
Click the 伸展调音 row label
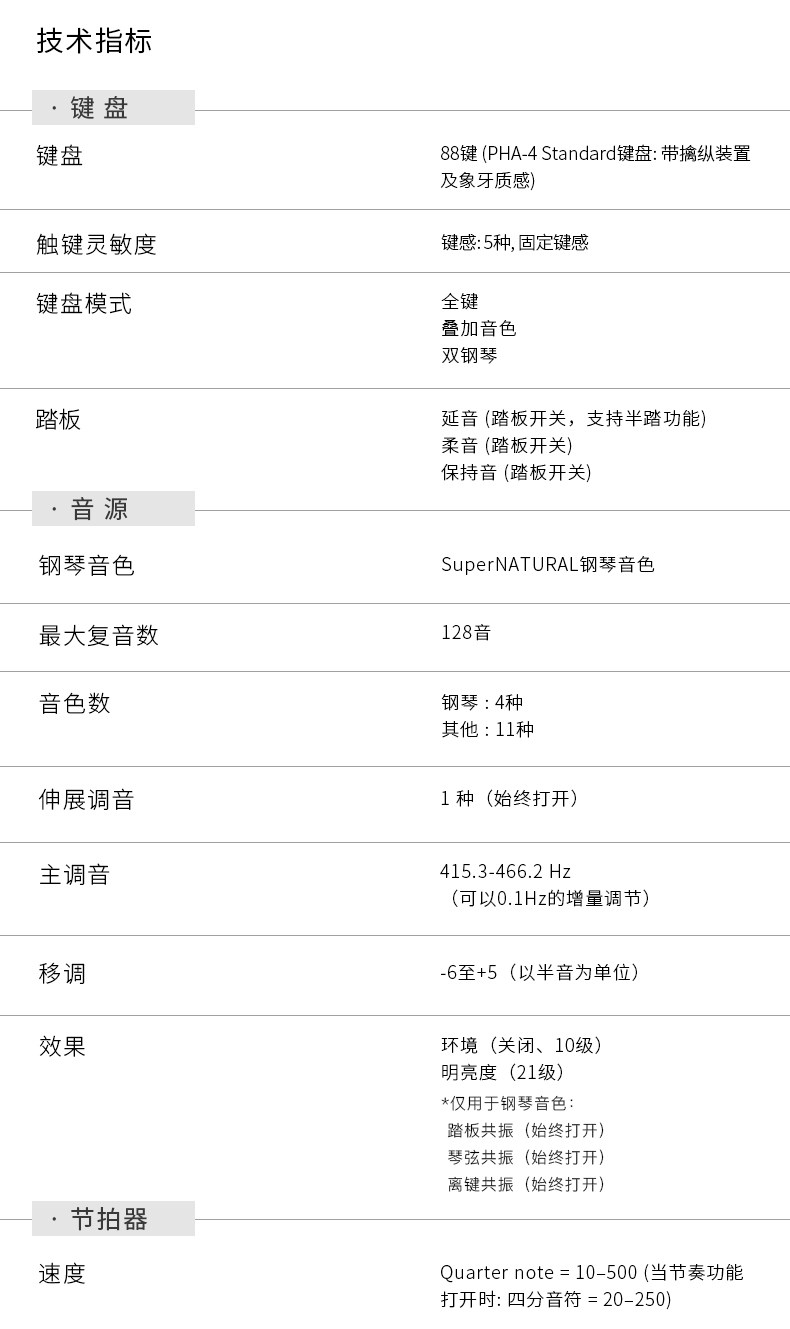[x=86, y=800]
